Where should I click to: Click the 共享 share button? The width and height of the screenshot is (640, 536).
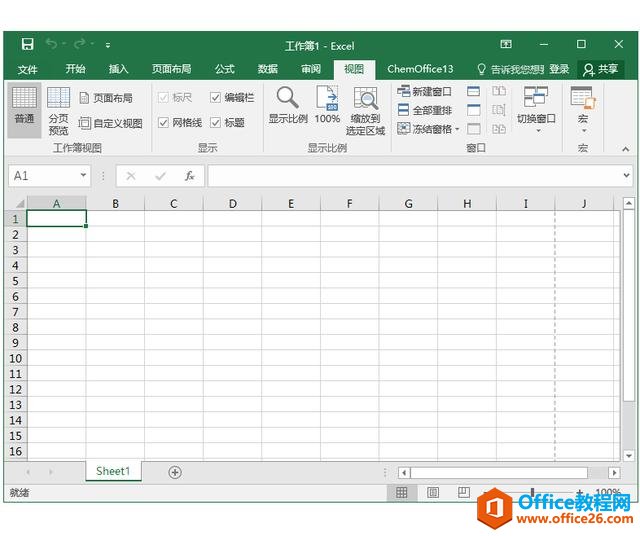tap(600, 69)
